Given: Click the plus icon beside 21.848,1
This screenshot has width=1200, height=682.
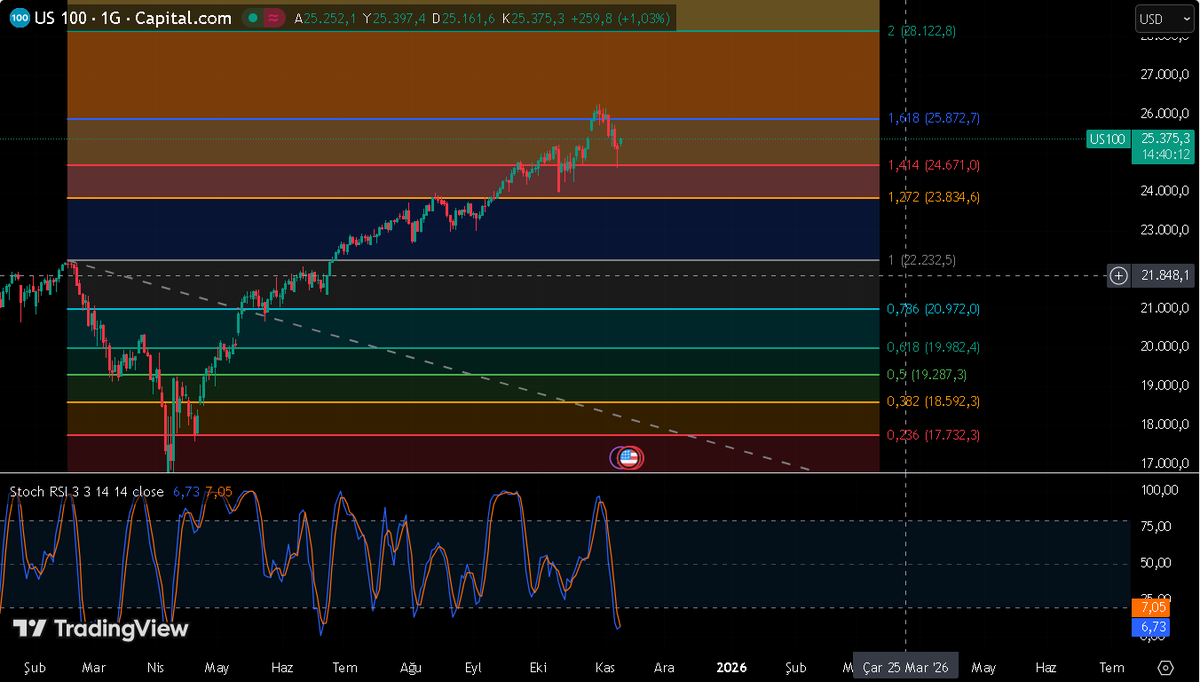Looking at the screenshot, I should coord(1119,275).
